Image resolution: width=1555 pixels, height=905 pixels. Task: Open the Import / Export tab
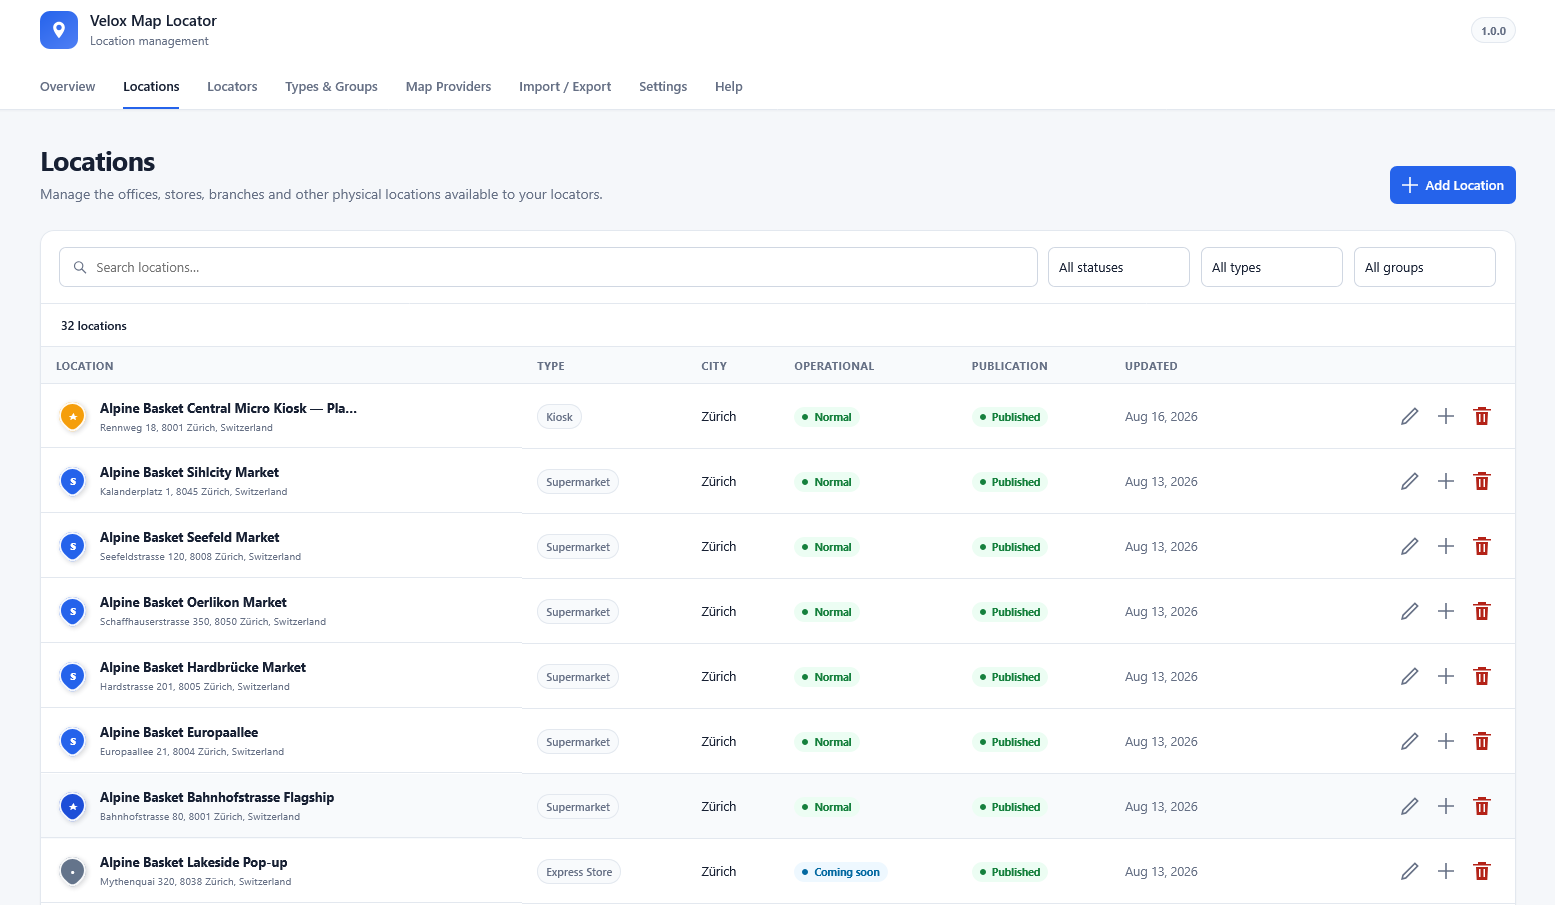(x=565, y=87)
